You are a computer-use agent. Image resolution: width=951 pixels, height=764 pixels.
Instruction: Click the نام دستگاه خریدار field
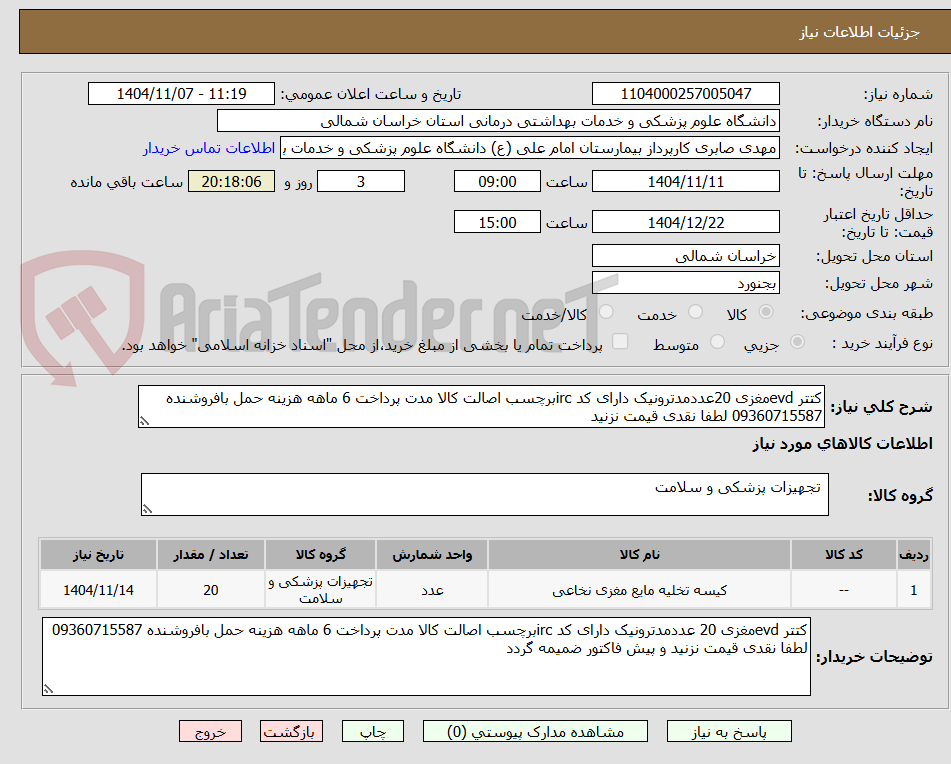498,121
